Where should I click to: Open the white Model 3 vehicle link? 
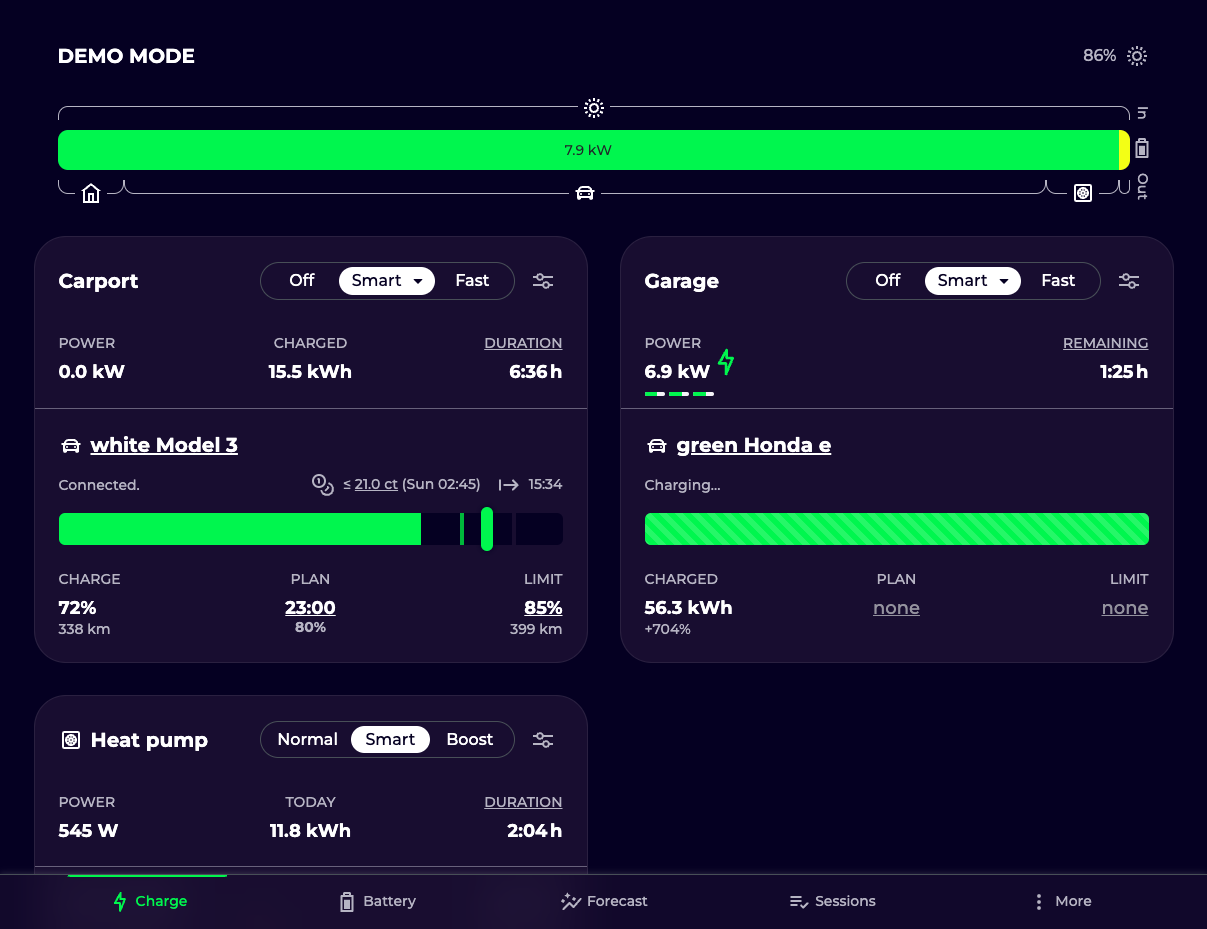[x=164, y=446]
